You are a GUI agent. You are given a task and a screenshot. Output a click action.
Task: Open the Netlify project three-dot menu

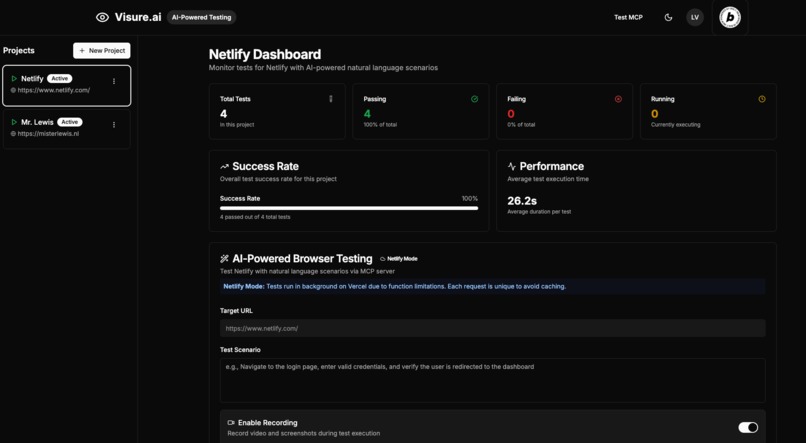click(114, 81)
